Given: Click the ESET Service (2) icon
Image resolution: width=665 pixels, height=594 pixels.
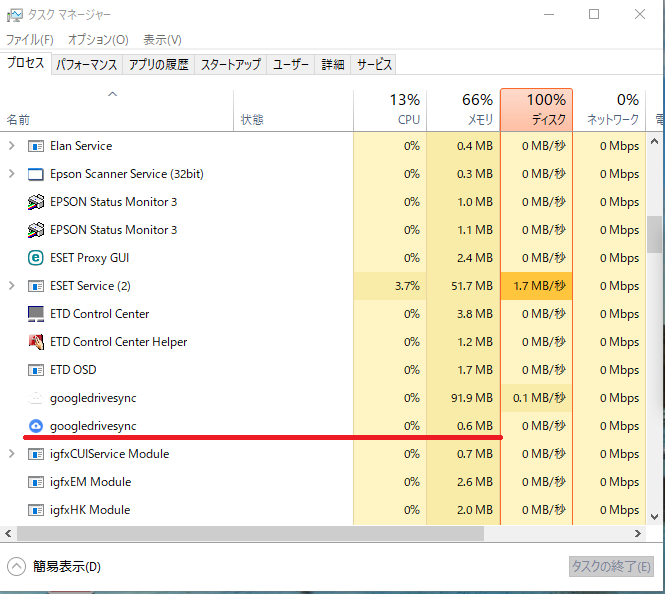Looking at the screenshot, I should click(36, 286).
